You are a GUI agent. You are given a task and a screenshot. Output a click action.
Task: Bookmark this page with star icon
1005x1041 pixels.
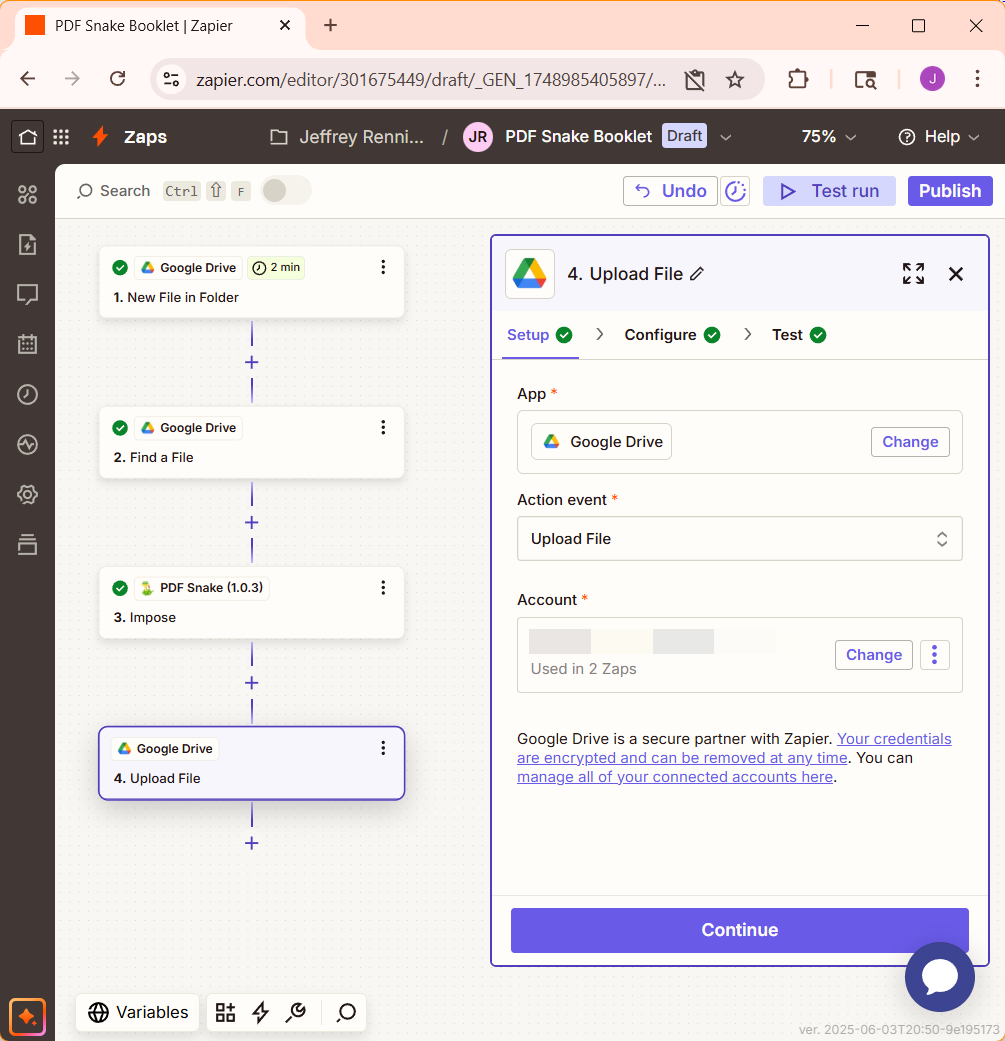point(734,80)
